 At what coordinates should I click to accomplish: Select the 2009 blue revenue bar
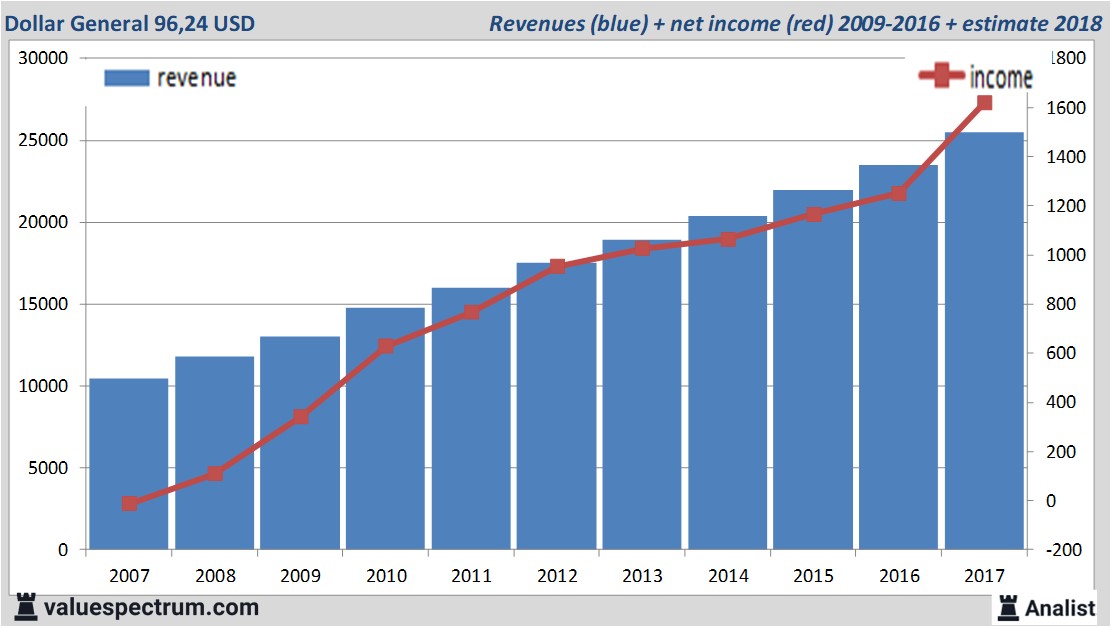coord(300,443)
